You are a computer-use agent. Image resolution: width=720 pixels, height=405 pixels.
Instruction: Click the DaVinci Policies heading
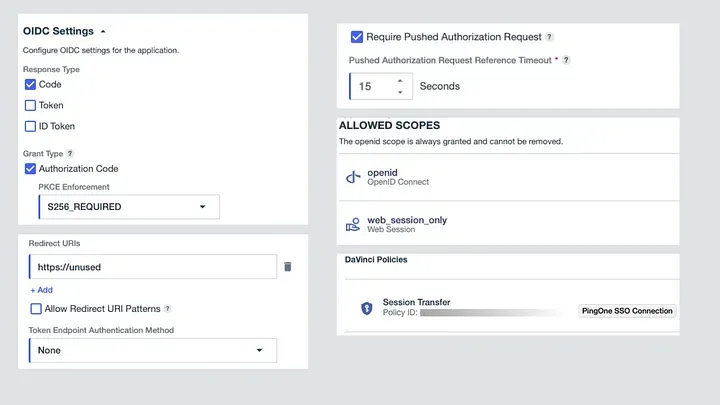[x=376, y=259]
